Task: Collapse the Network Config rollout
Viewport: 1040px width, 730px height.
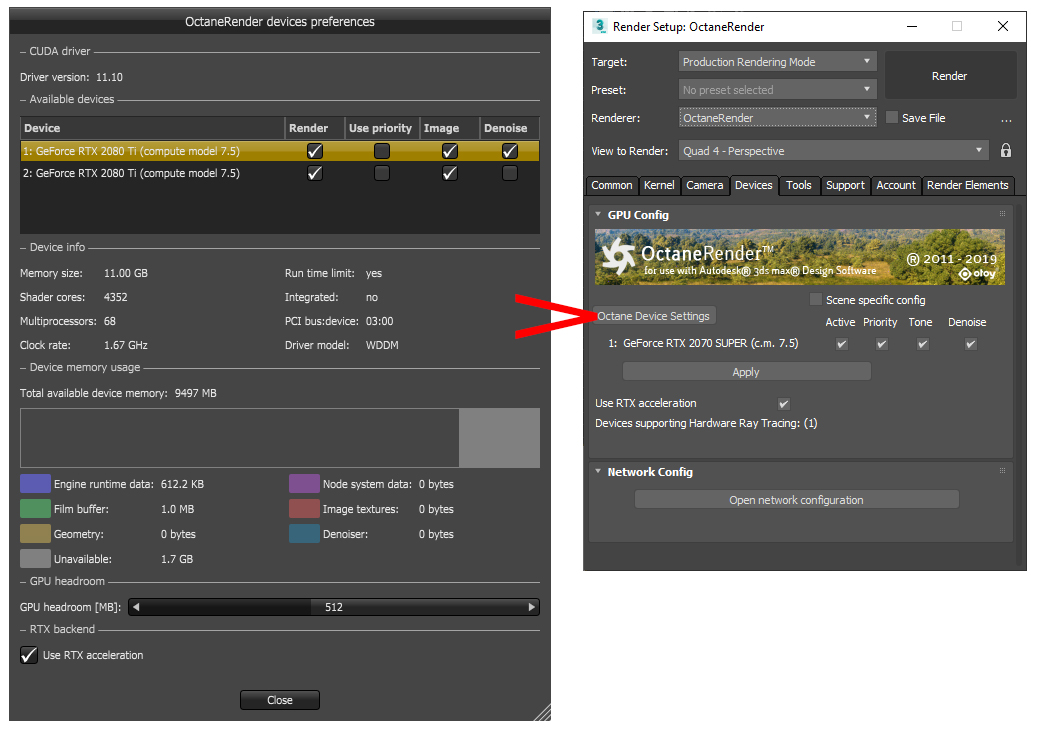Action: pyautogui.click(x=598, y=471)
